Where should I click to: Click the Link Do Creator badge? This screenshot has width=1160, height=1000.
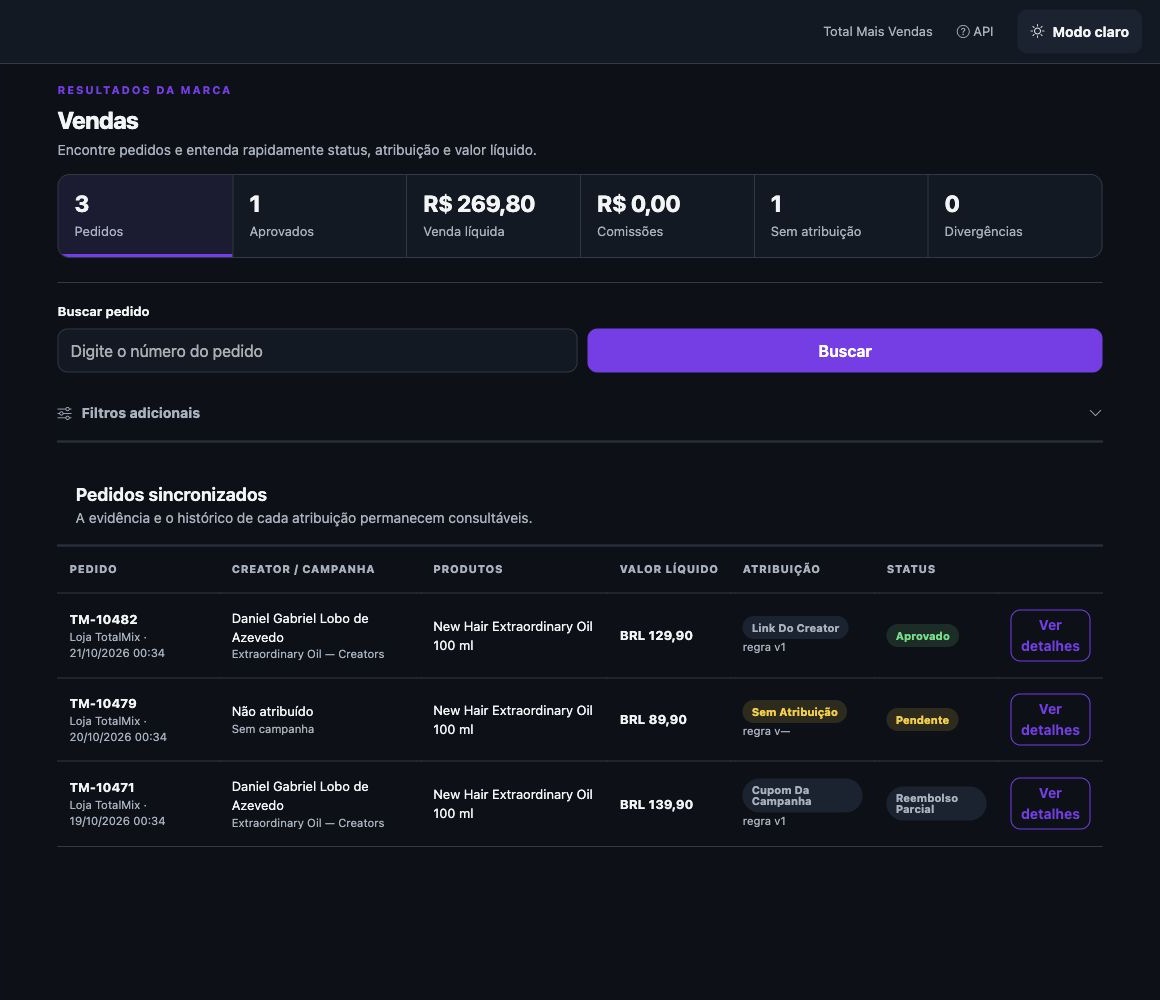click(x=795, y=628)
